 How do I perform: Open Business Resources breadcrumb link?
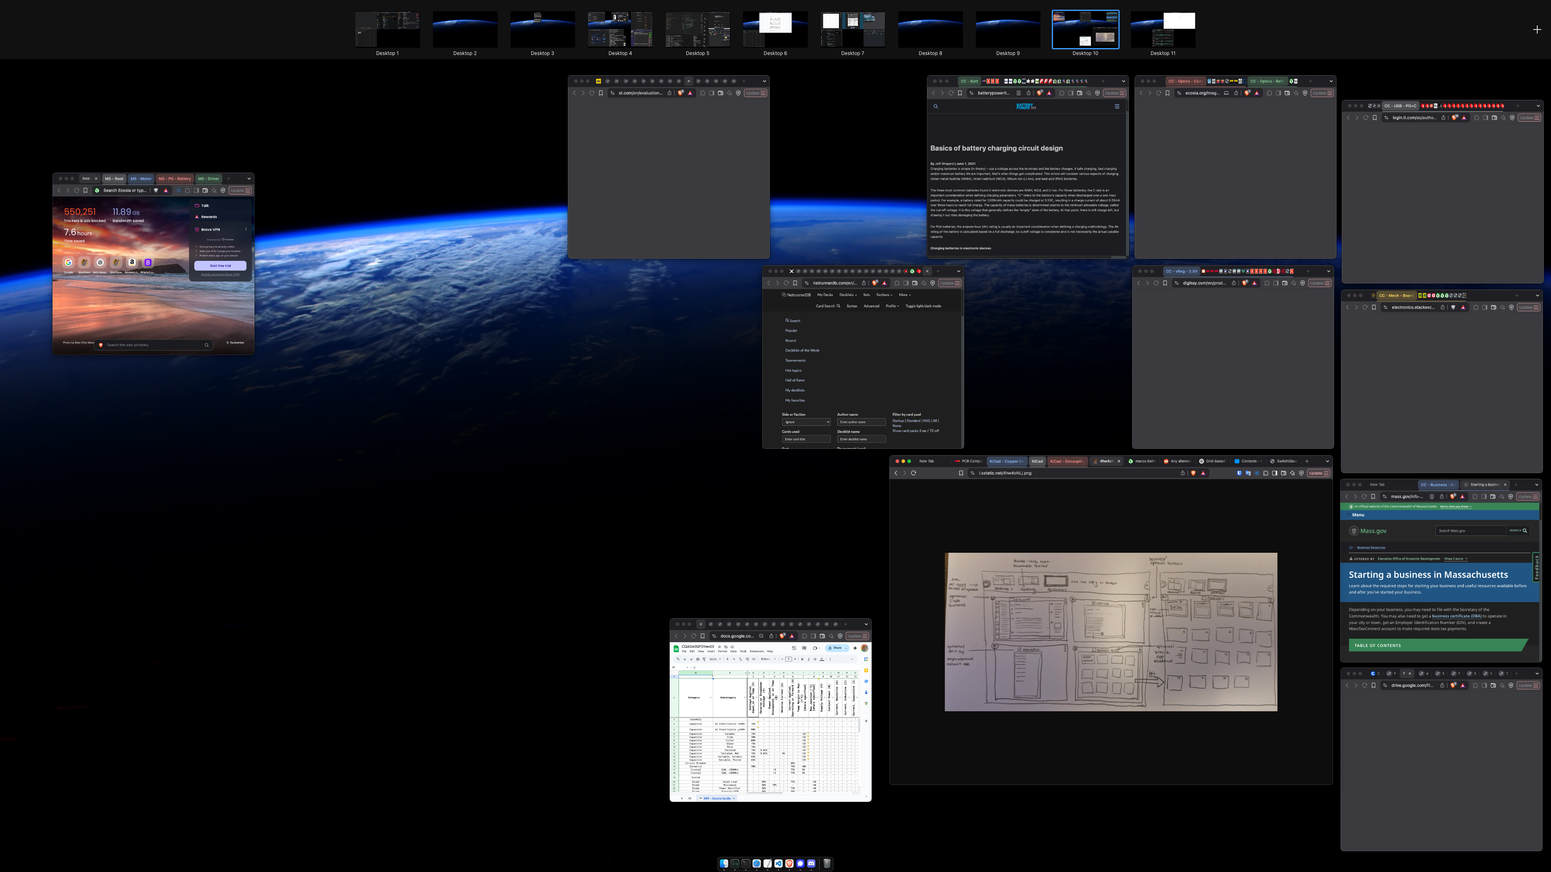coord(1371,548)
